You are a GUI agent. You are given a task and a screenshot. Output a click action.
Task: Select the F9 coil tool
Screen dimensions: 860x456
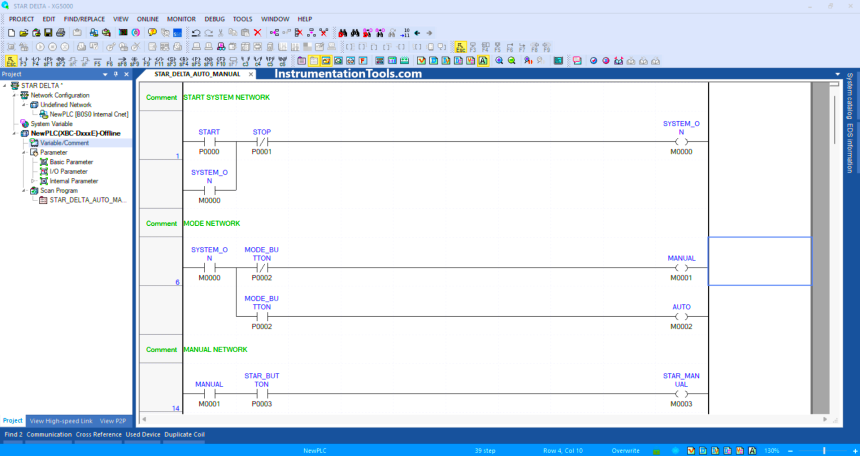[145, 61]
